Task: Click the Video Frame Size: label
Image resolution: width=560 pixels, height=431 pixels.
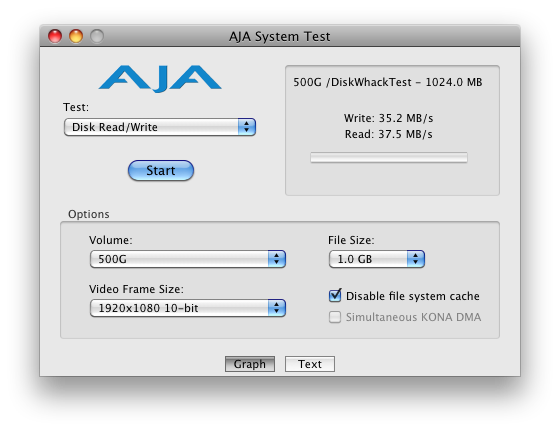Action: coord(136,289)
